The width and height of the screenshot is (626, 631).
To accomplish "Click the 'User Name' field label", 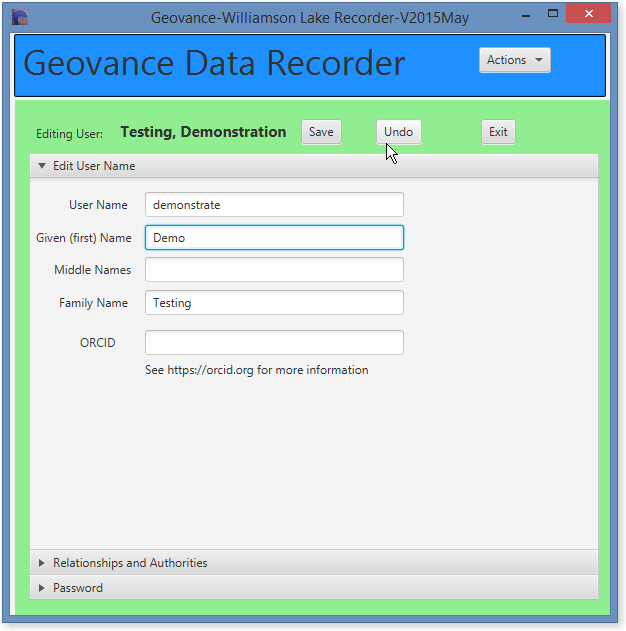I will tap(98, 205).
